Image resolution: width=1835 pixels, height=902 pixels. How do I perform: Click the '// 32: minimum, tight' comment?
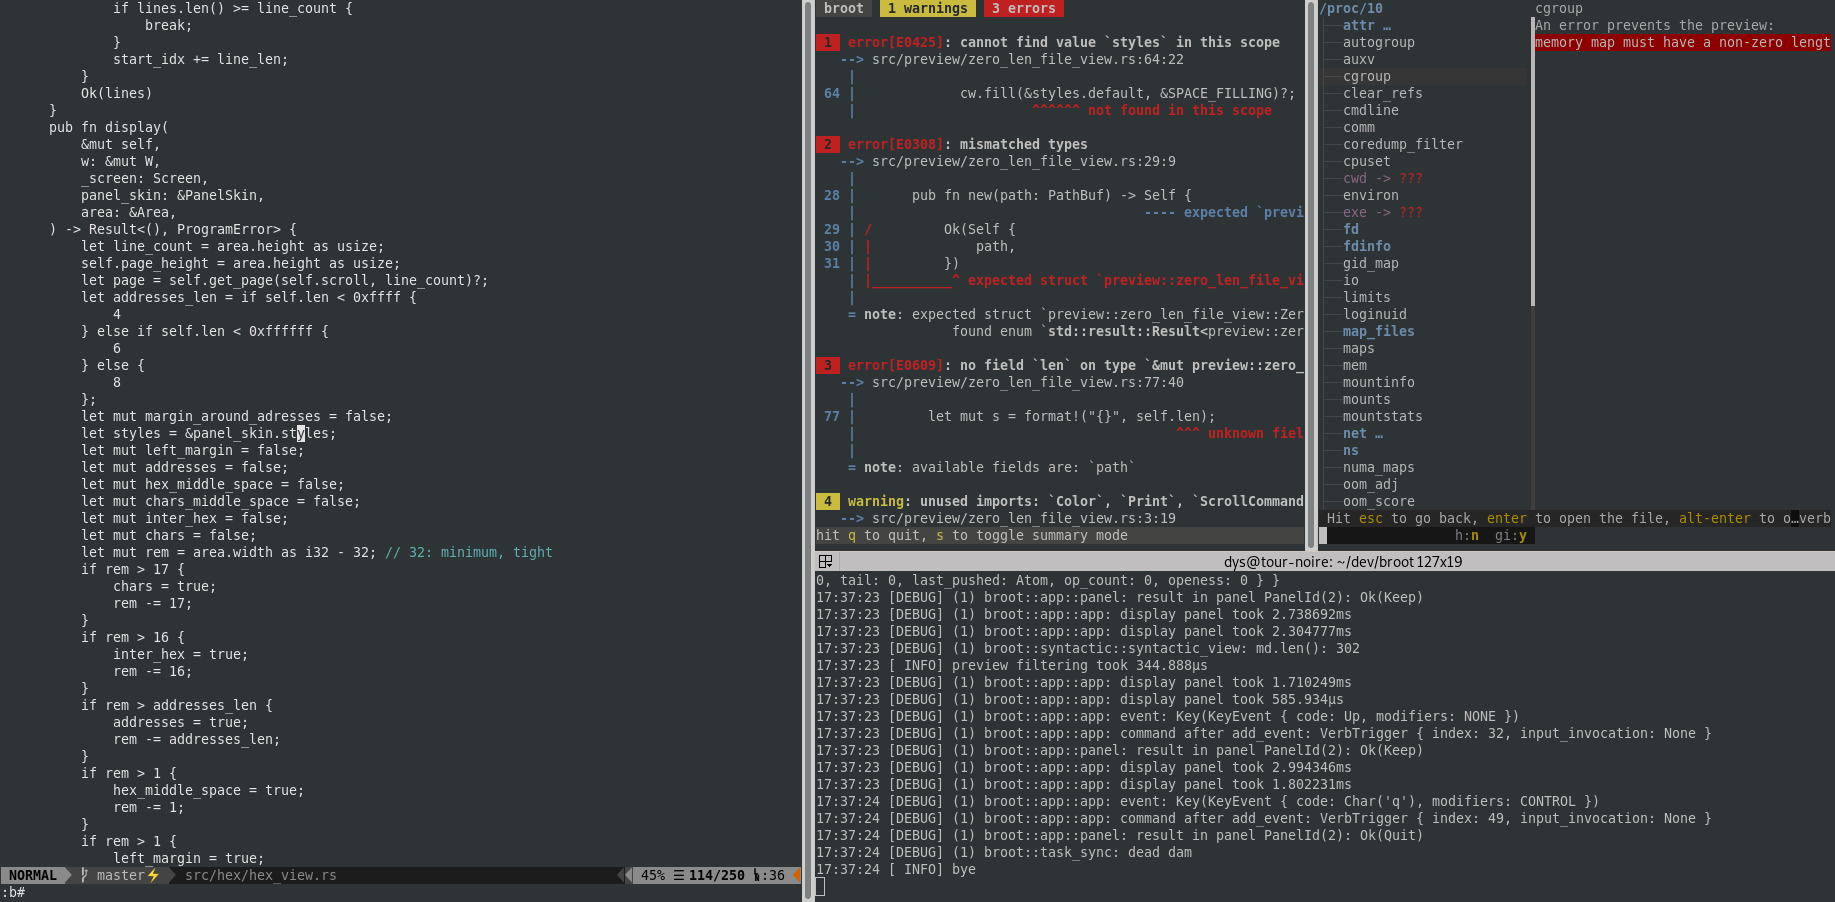[469, 552]
